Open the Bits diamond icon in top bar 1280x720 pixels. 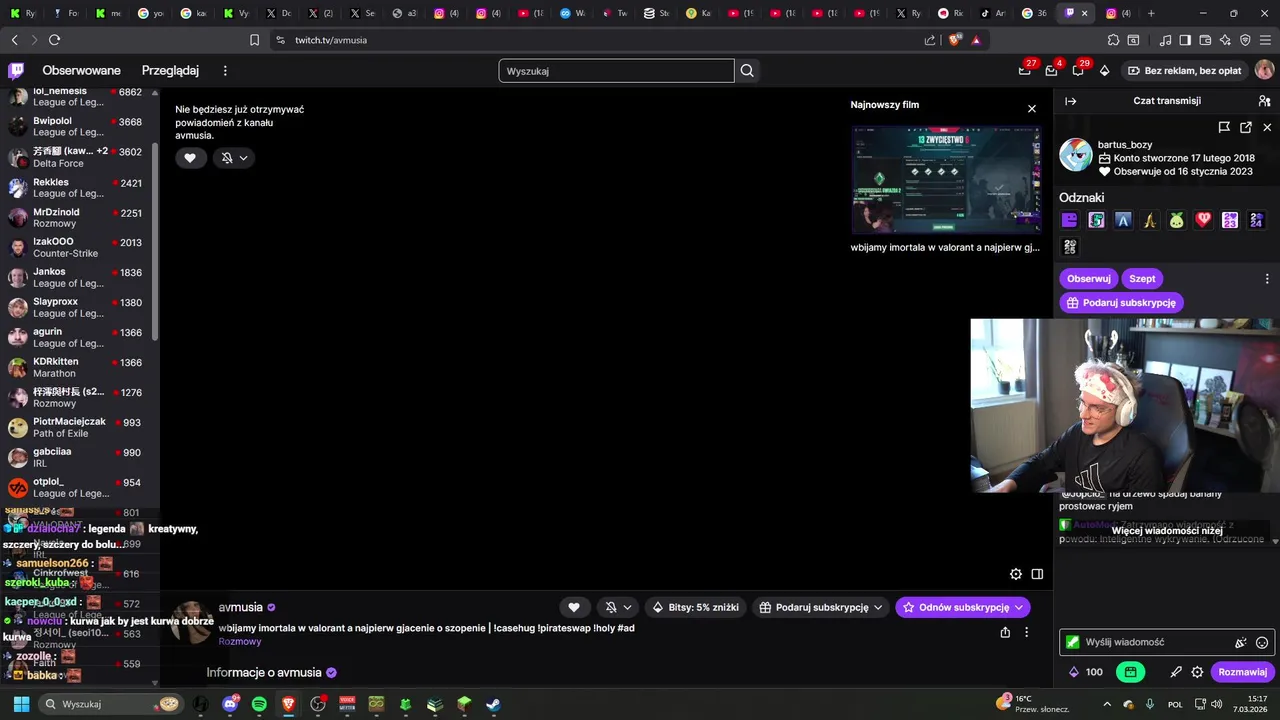(1104, 70)
